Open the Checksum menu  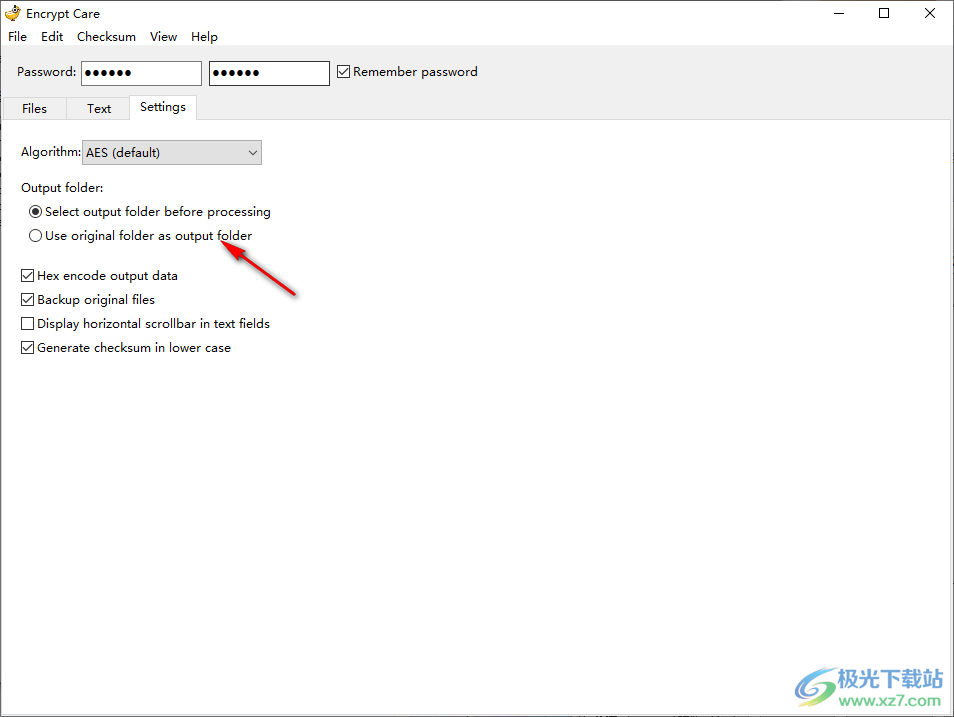point(106,37)
